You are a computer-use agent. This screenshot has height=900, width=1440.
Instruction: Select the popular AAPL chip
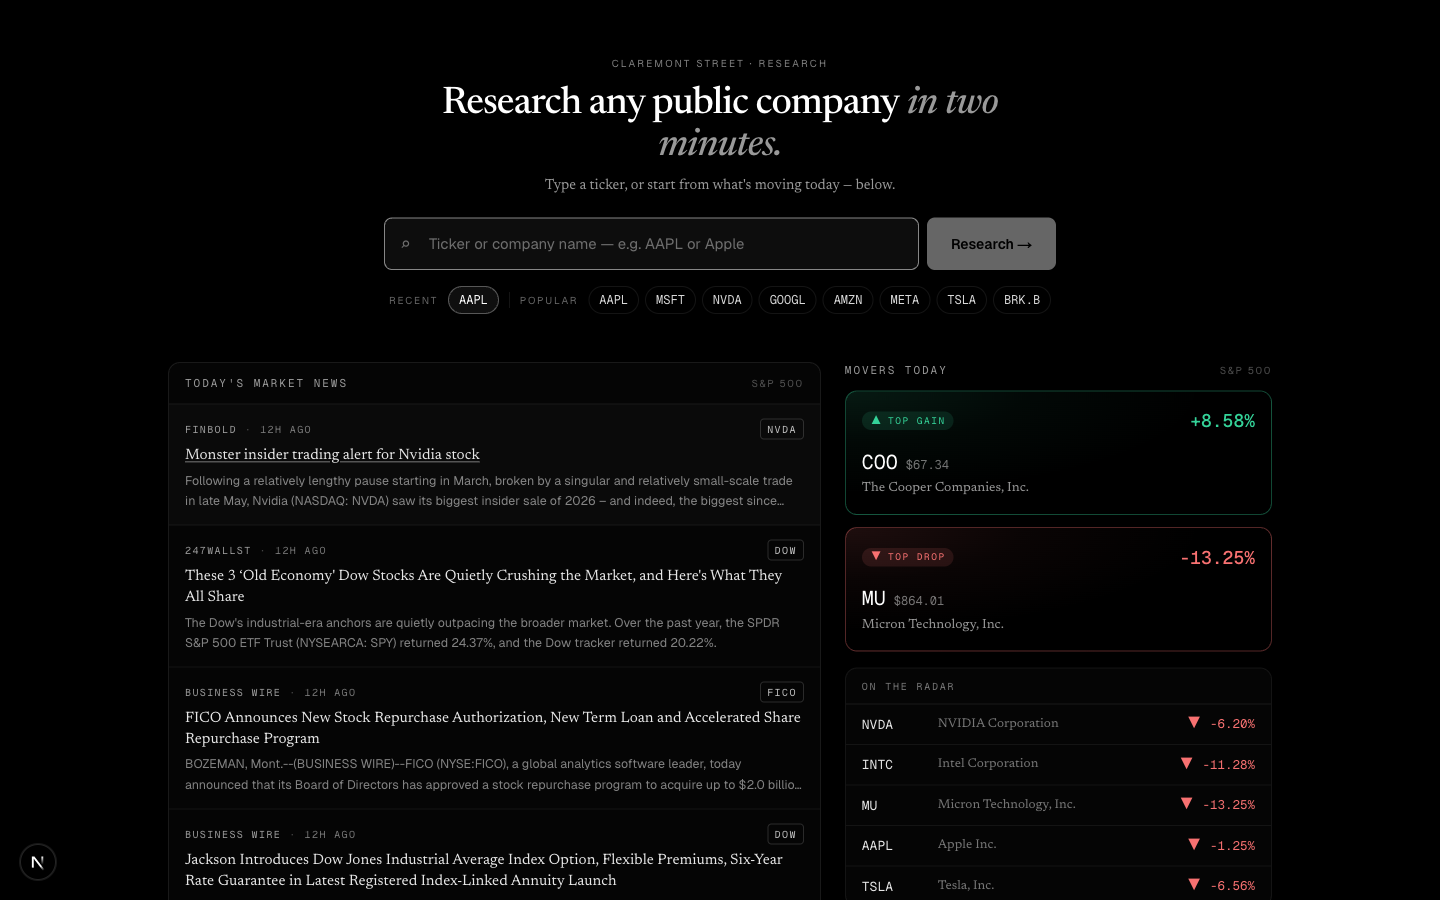pyautogui.click(x=613, y=300)
